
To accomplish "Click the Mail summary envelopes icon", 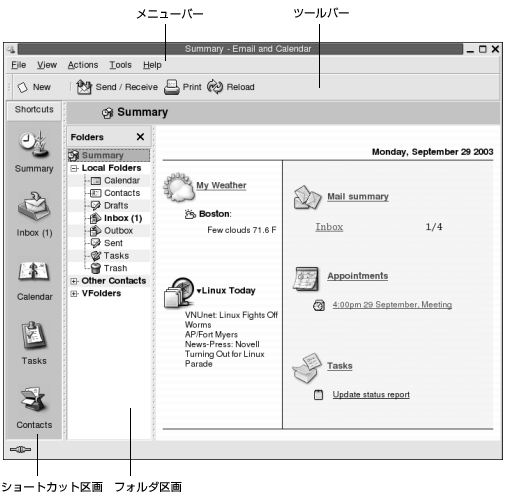I will coord(307,197).
